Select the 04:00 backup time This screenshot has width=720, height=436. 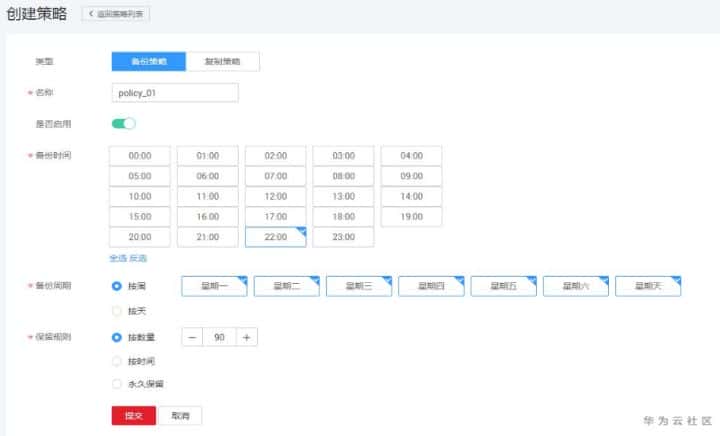point(411,156)
